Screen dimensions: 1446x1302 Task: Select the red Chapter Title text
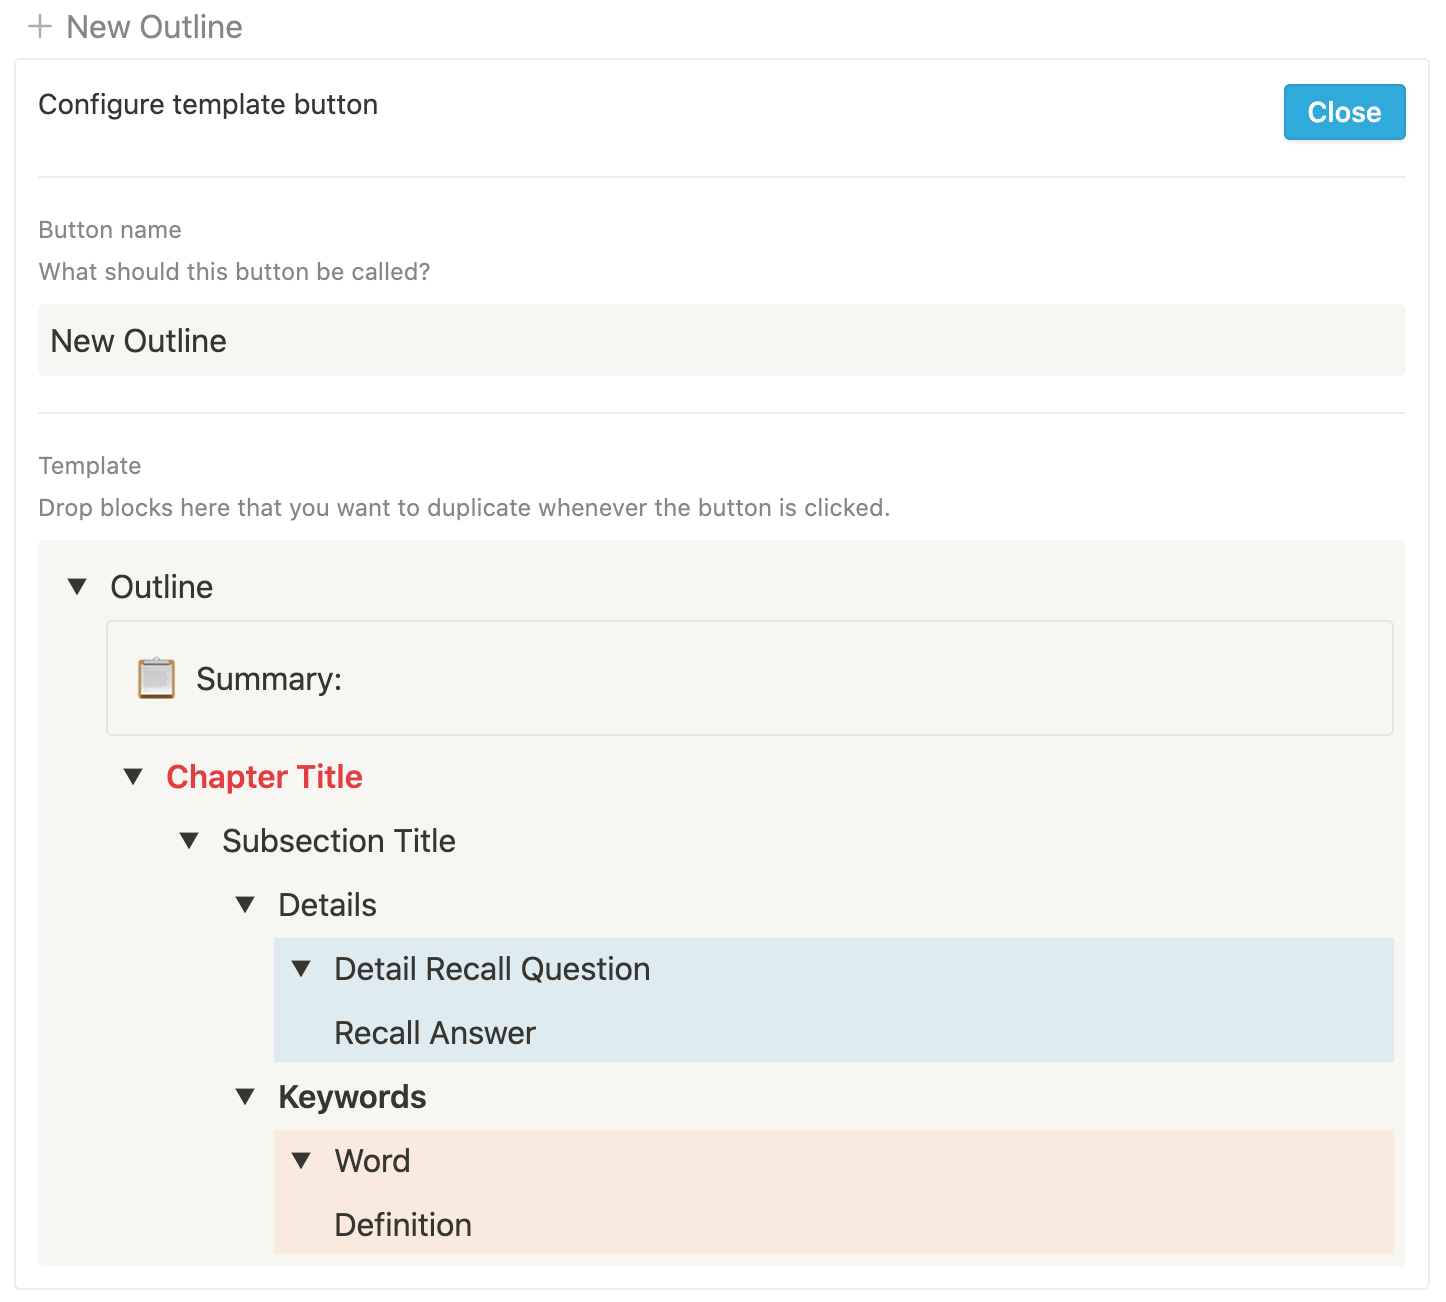[x=264, y=777]
